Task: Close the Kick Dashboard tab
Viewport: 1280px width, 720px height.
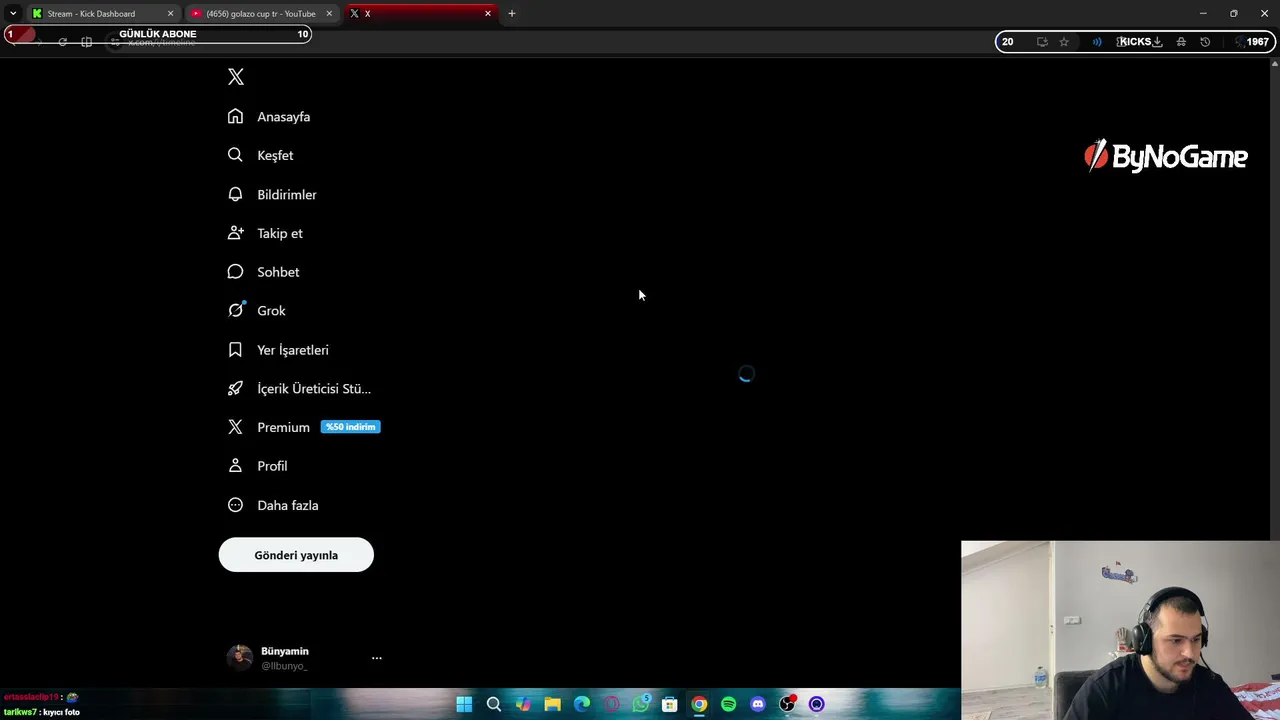Action: tap(170, 14)
